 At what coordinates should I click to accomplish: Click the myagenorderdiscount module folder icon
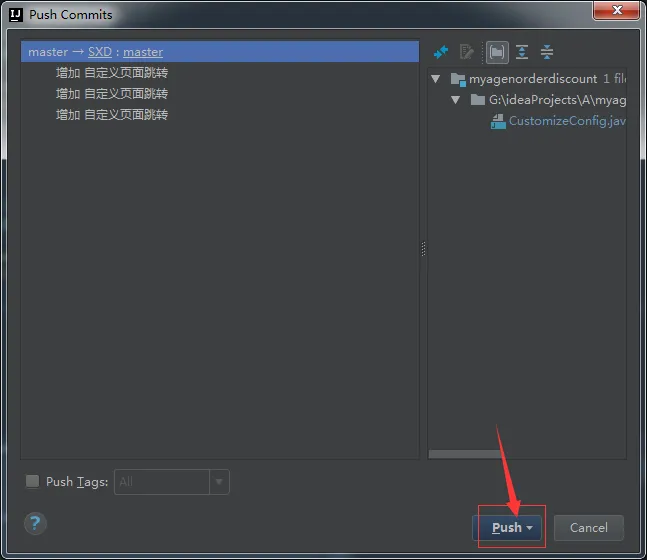point(458,79)
